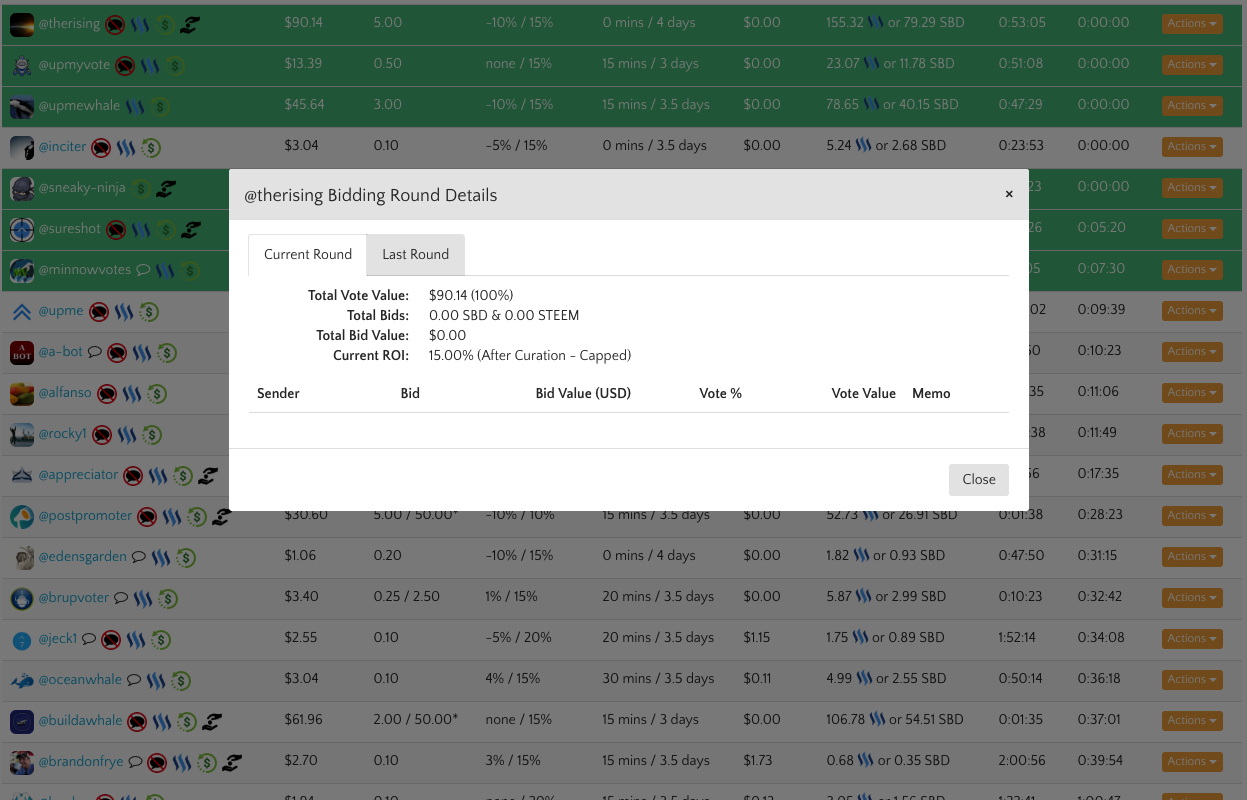Click the Steem logo icon next to @upmyvote
The height and width of the screenshot is (800, 1247).
pos(150,66)
